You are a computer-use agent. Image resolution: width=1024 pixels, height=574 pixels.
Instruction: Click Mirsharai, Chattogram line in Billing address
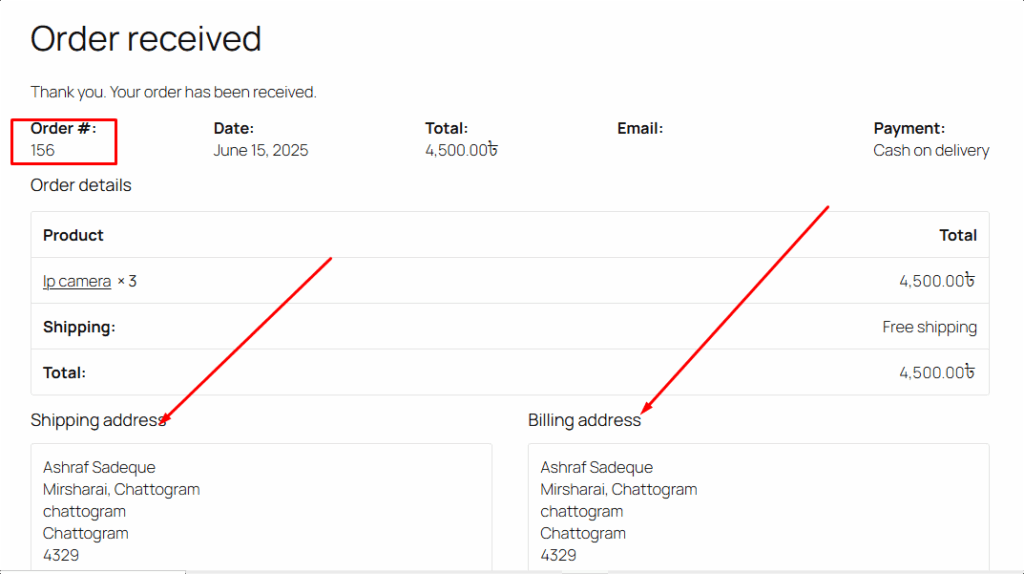(x=619, y=489)
